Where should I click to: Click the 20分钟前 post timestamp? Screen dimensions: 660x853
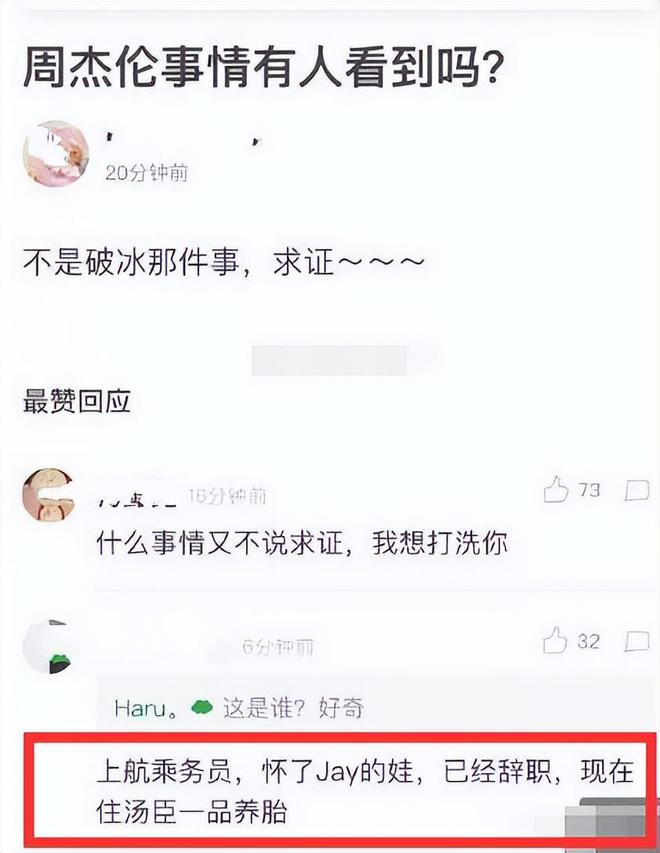tap(146, 173)
